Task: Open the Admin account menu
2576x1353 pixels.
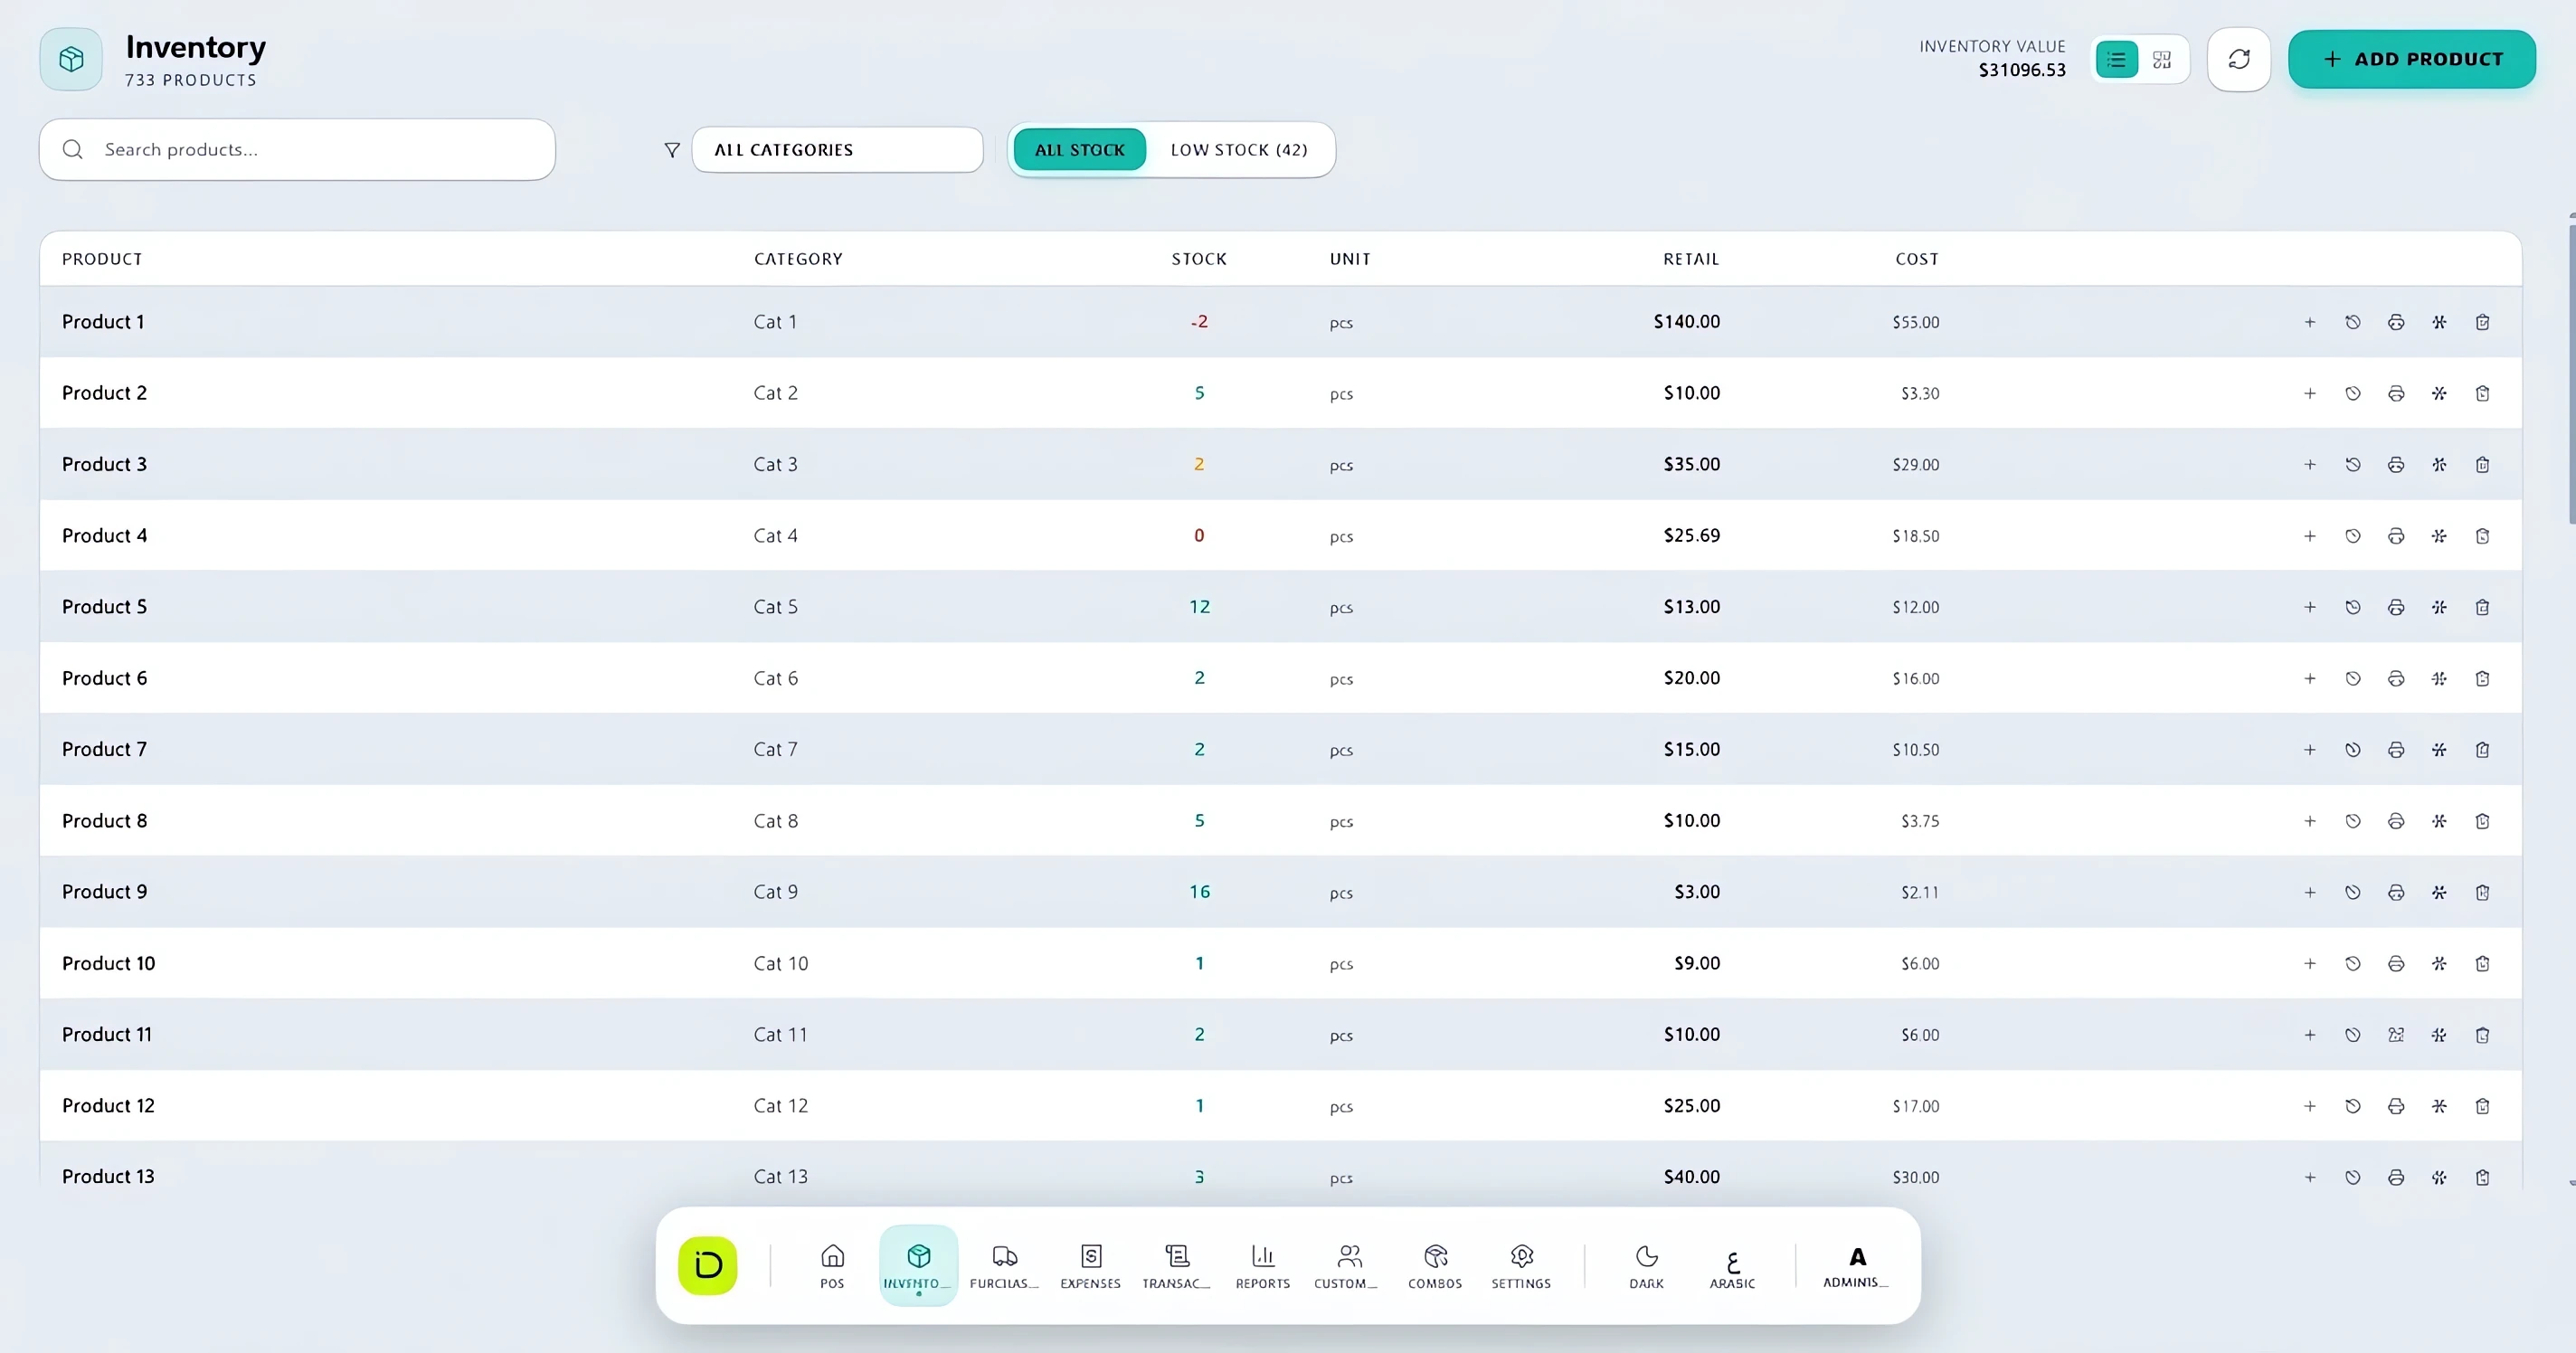Action: pyautogui.click(x=1856, y=1266)
